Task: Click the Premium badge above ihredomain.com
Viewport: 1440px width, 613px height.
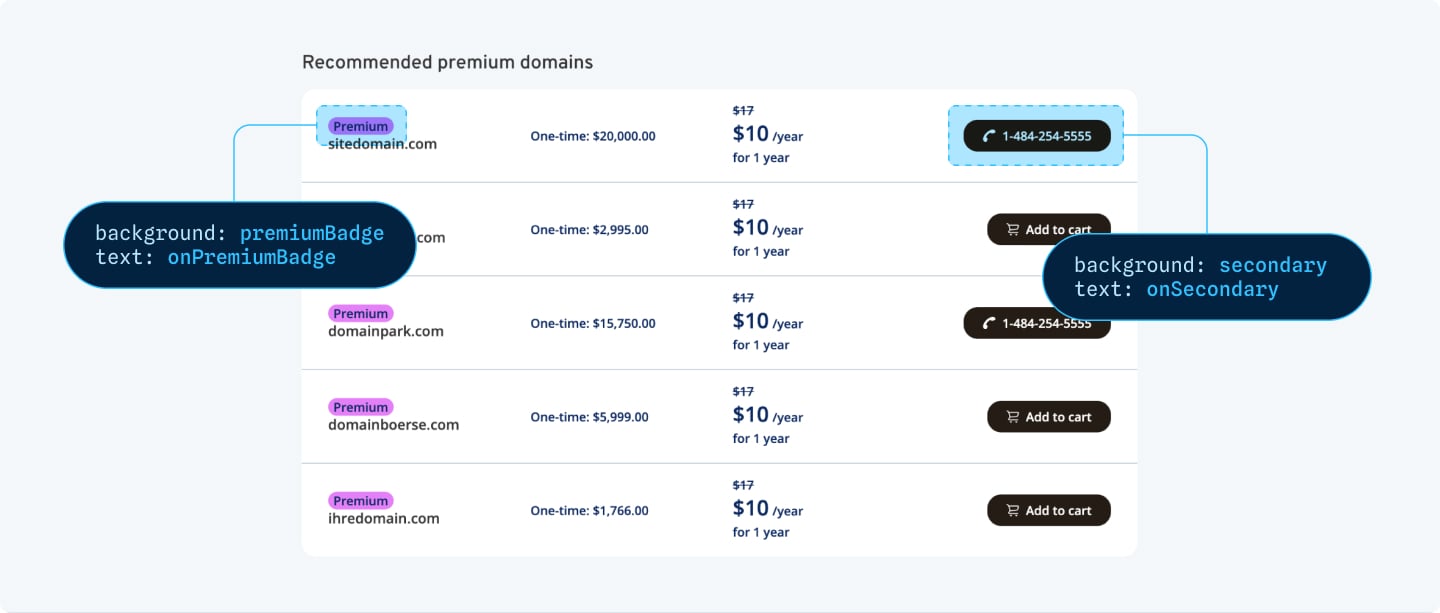Action: 361,501
